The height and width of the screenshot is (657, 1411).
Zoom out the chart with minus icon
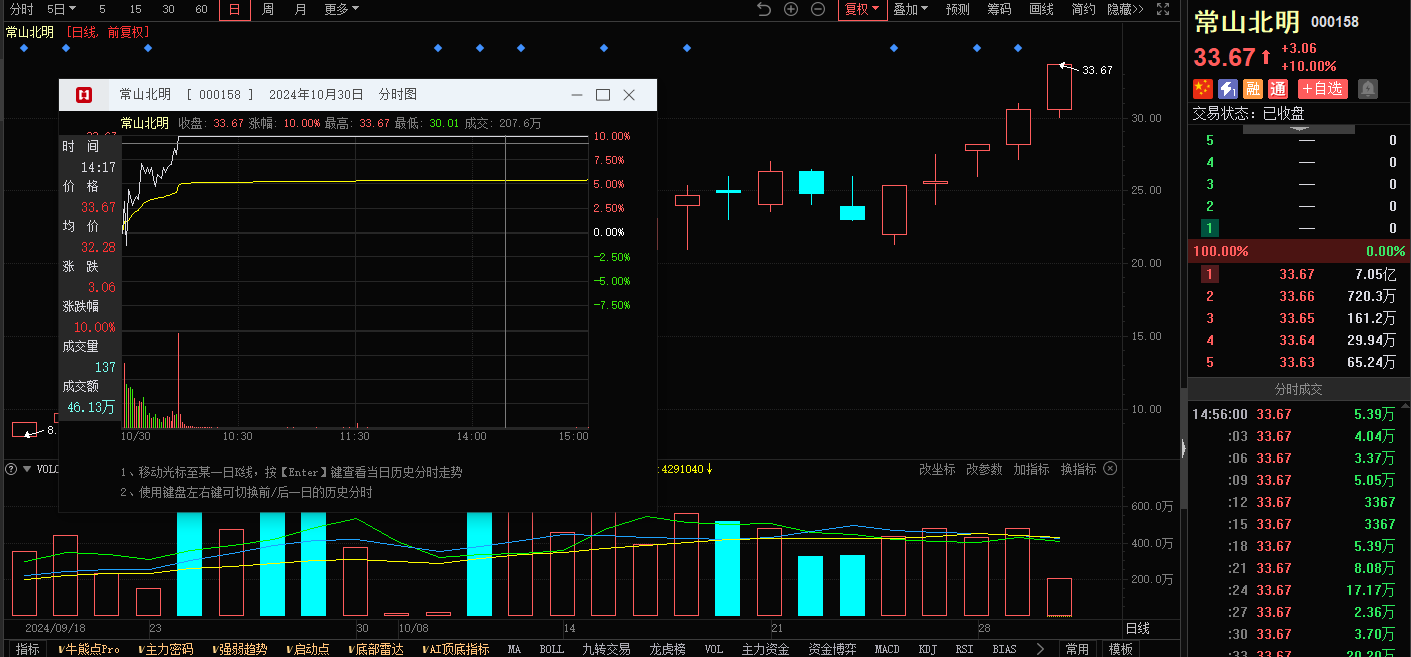818,9
